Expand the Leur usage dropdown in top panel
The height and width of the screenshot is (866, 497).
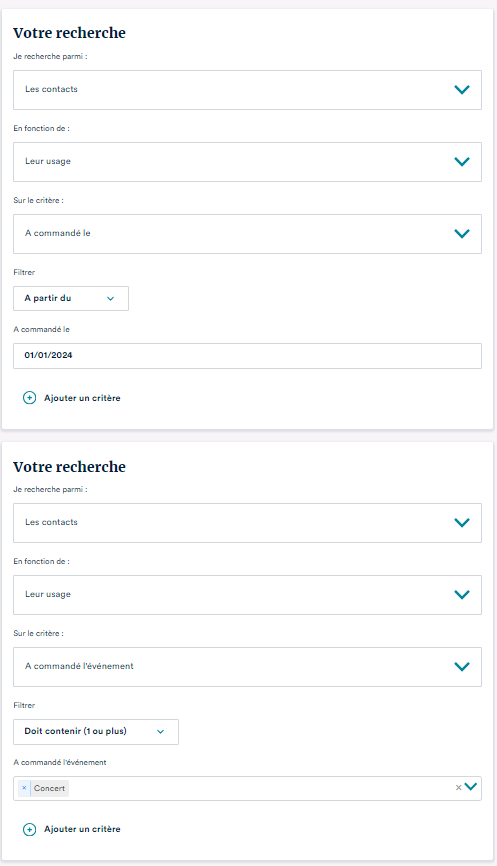(247, 162)
